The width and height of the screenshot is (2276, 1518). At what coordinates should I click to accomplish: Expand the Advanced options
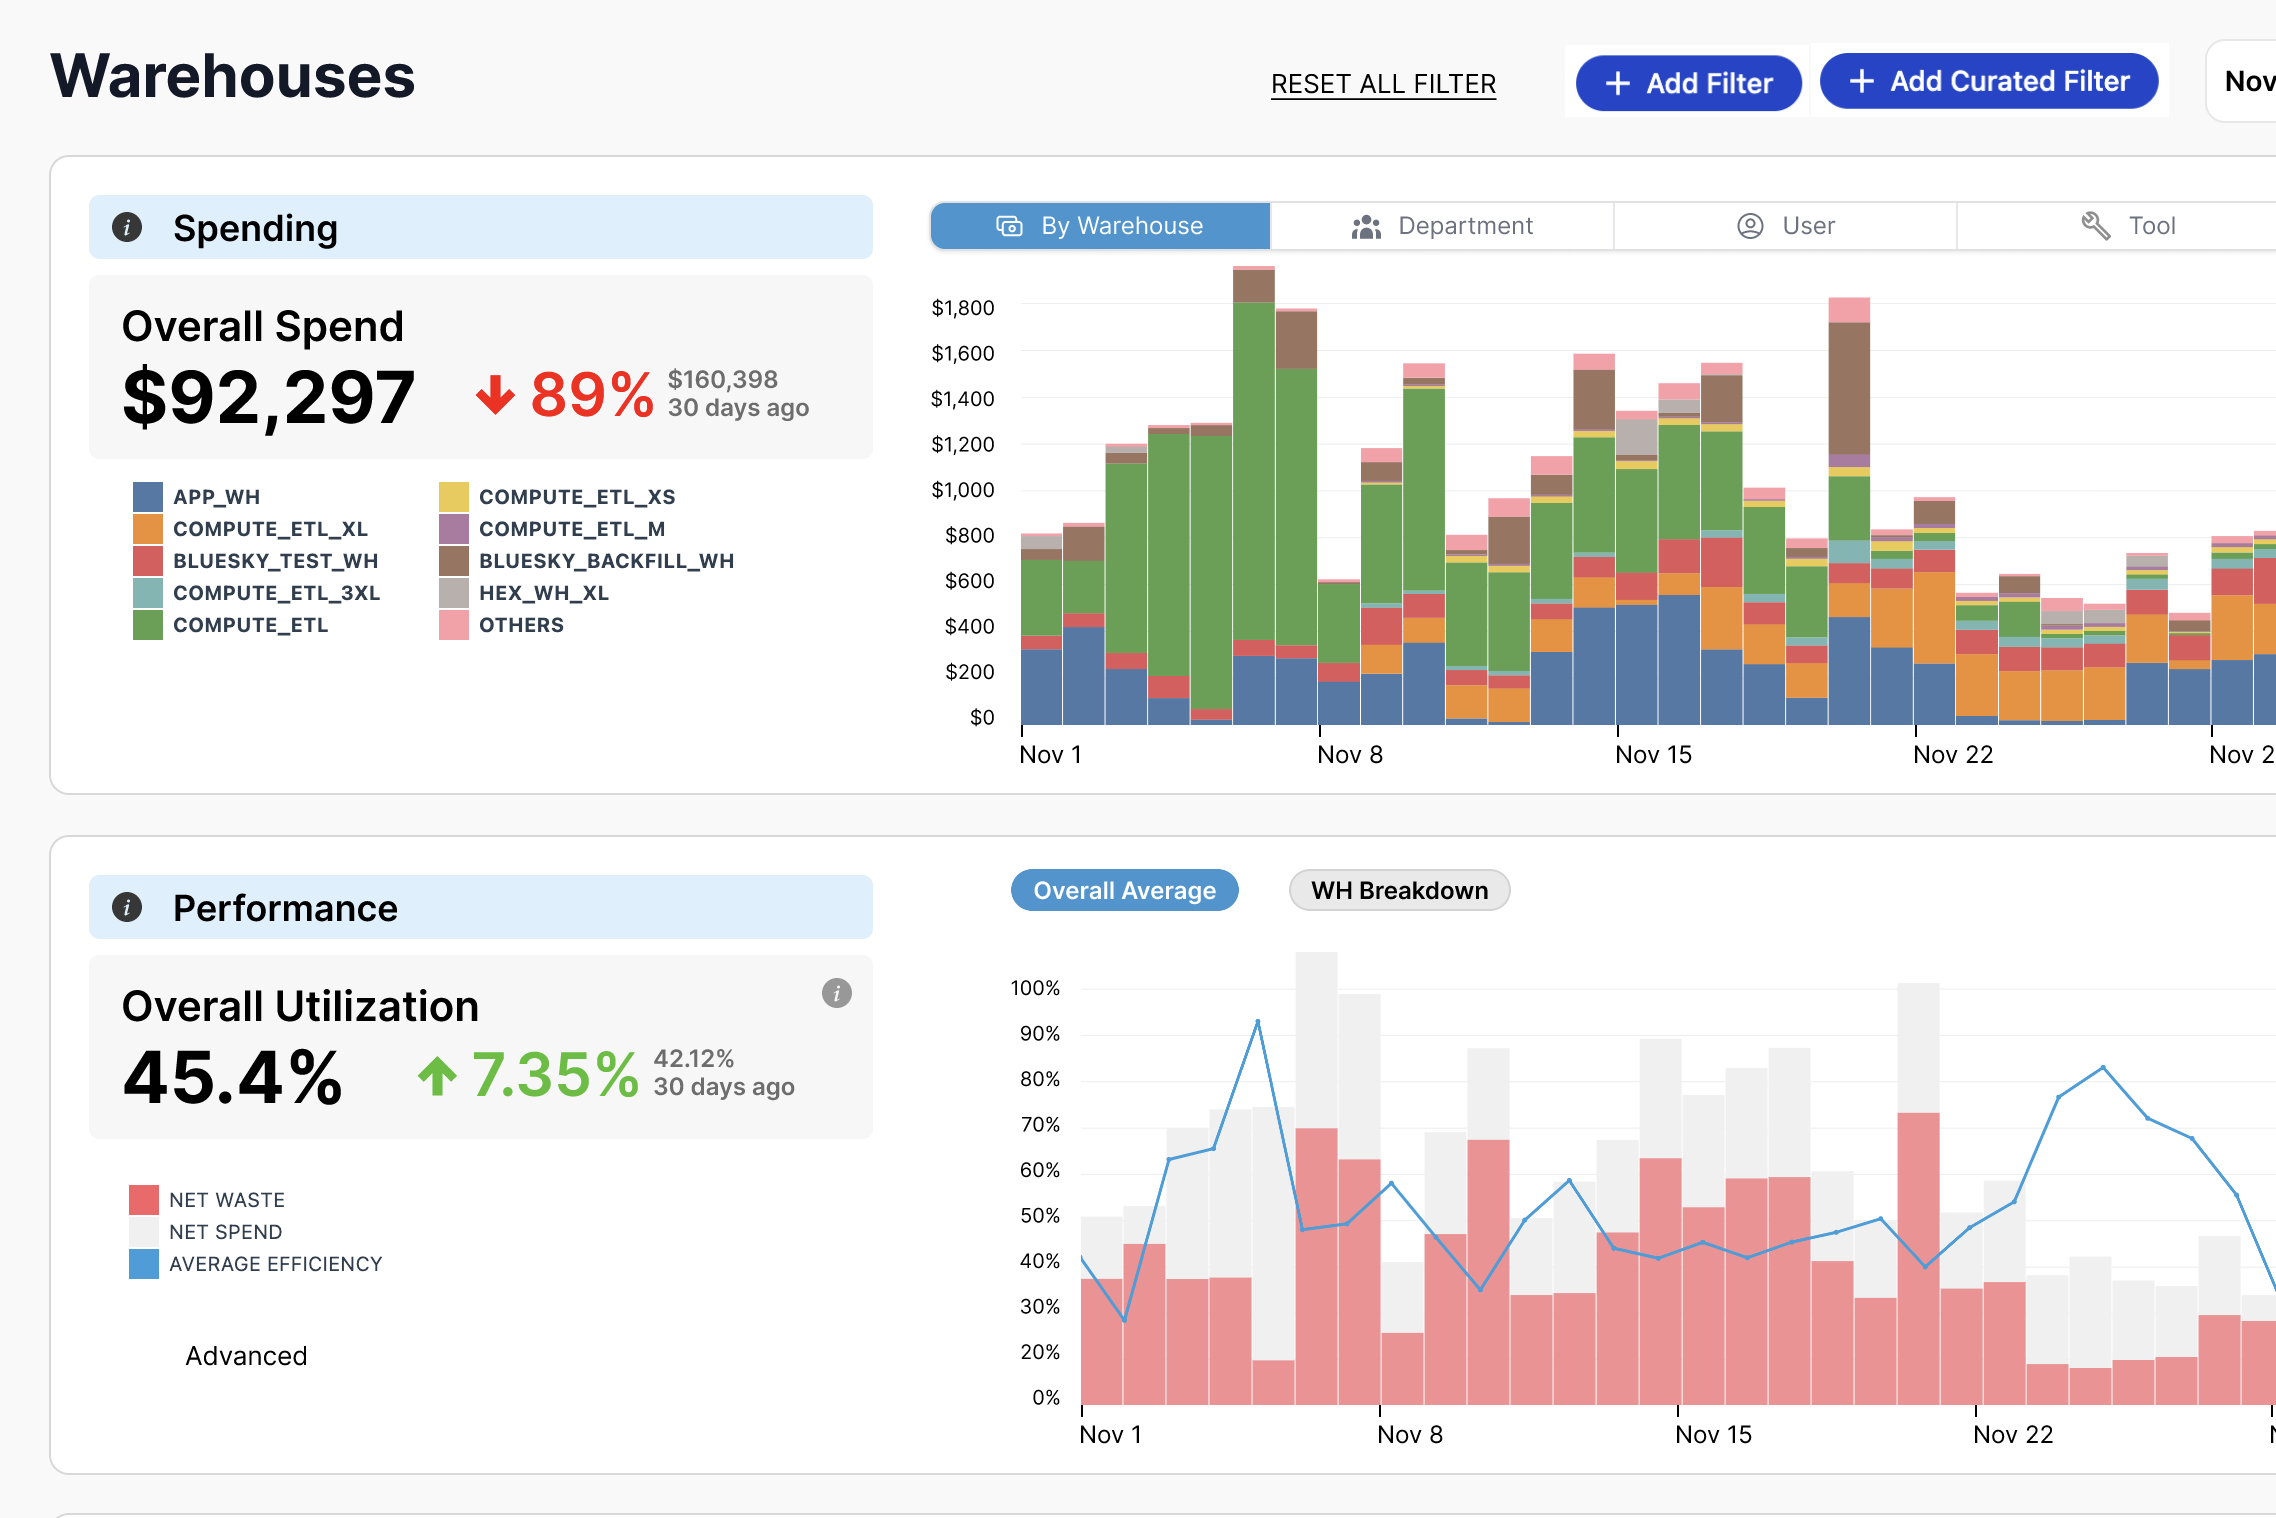246,1356
